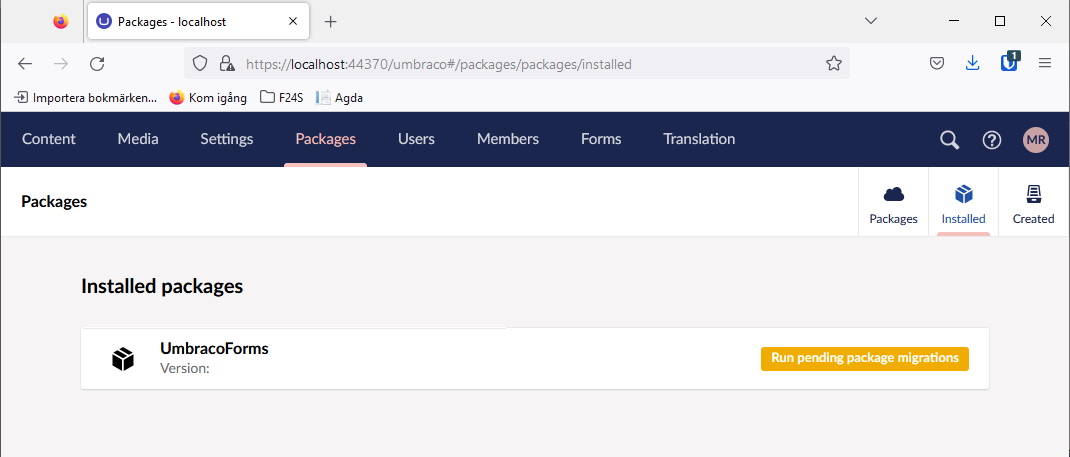Open a new tab with plus

(330, 22)
